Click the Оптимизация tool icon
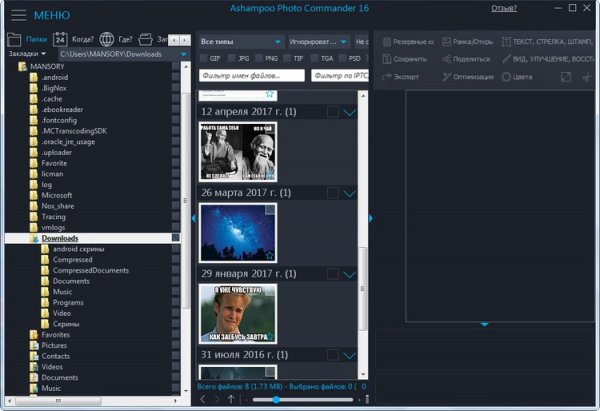 [444, 76]
